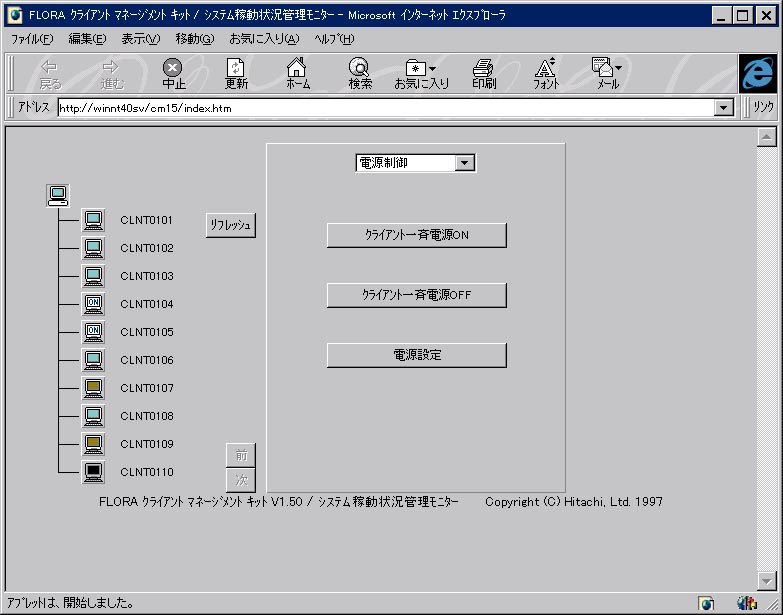Open the お気に入り(A) menu
The height and width of the screenshot is (615, 783).
click(264, 39)
